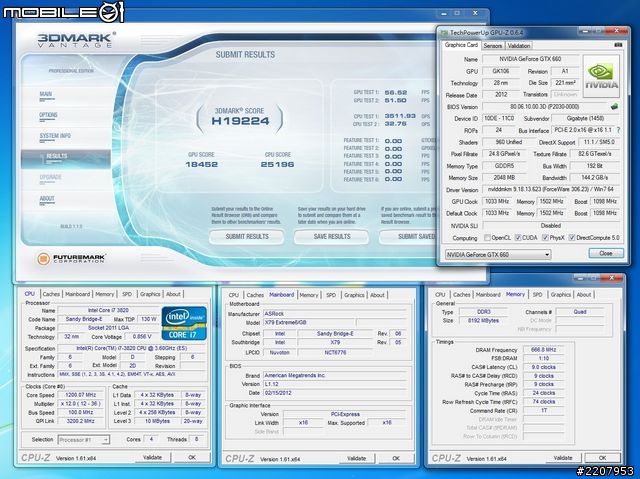Open Caches tab in the CPU window

pos(51,294)
